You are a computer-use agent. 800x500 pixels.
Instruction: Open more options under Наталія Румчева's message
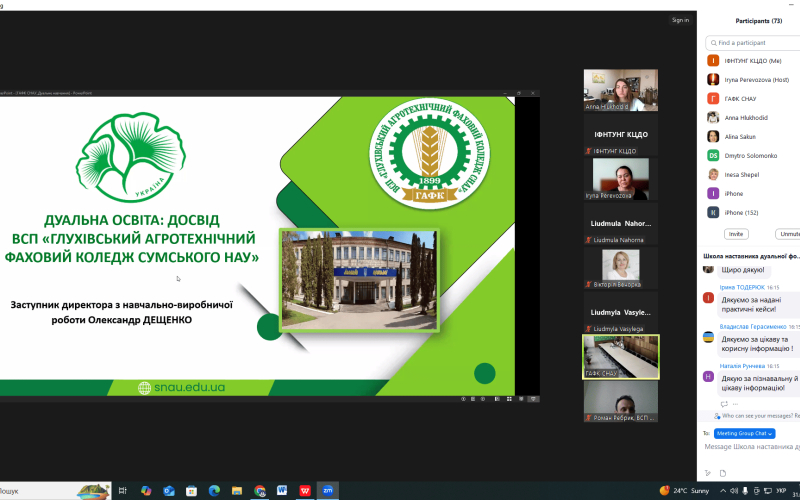(735, 404)
